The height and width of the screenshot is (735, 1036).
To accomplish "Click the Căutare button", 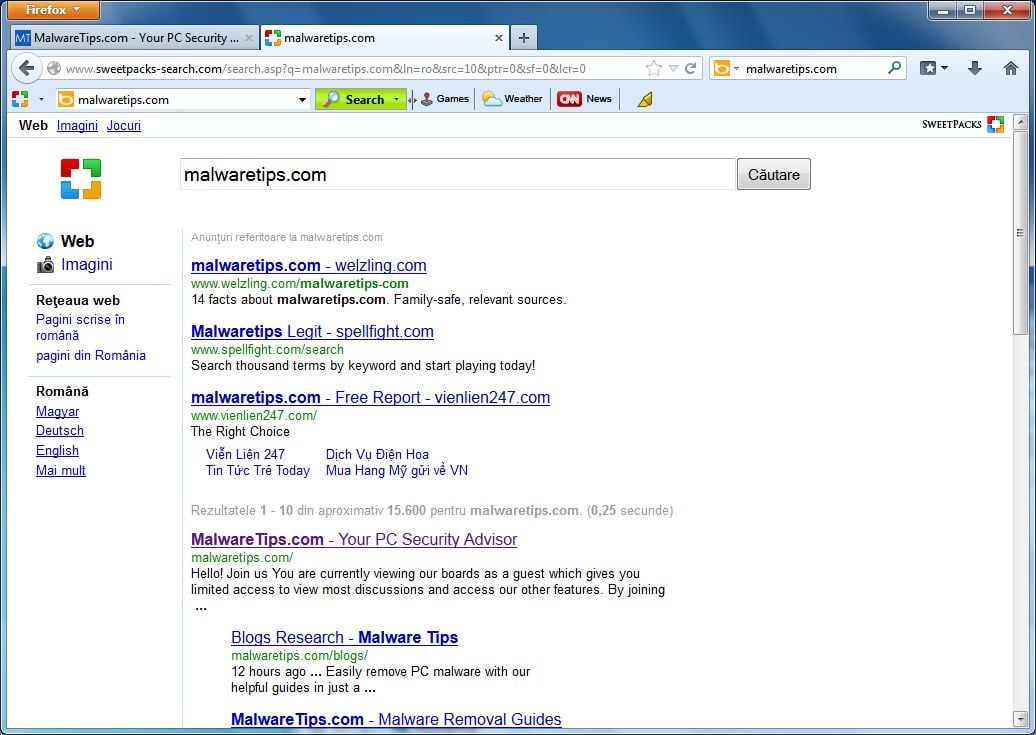I will pyautogui.click(x=774, y=174).
